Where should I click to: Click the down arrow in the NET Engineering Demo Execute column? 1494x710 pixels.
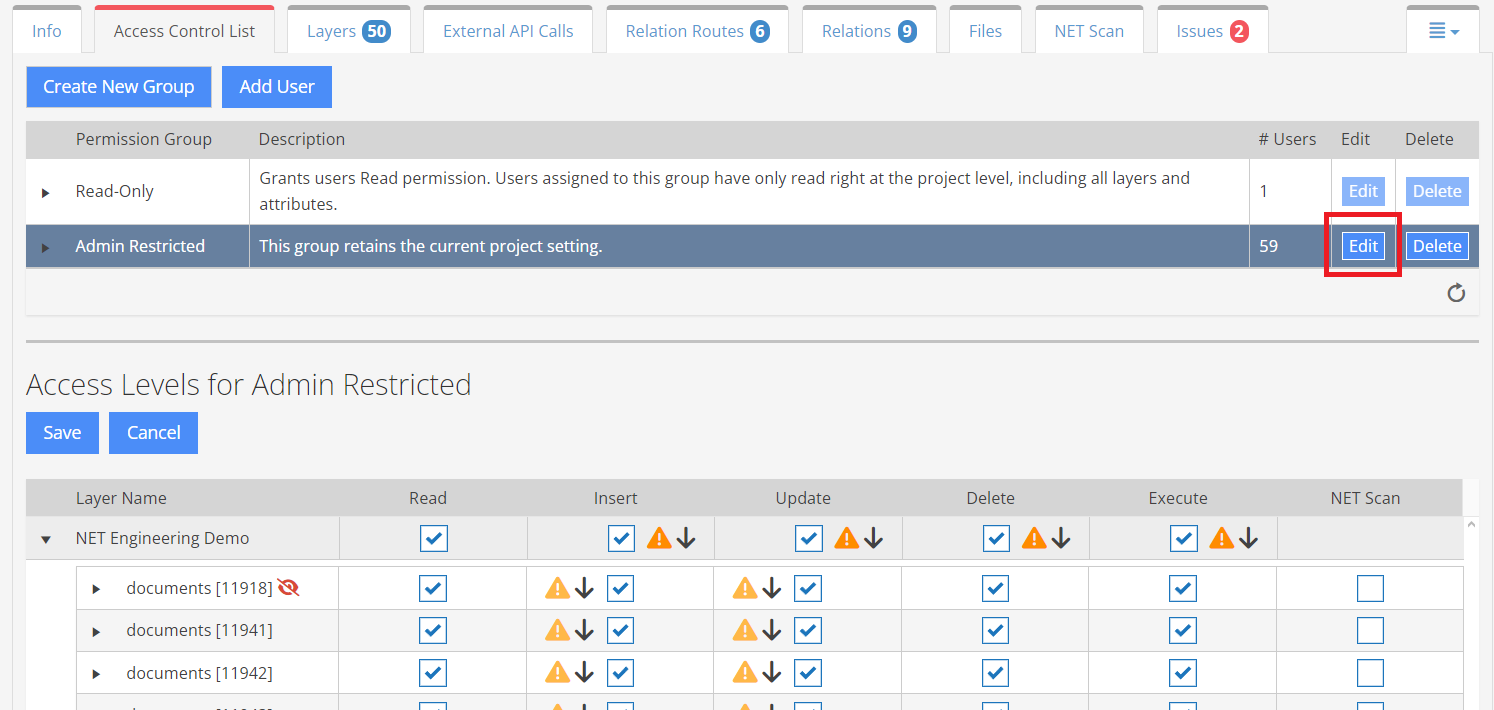(1249, 538)
